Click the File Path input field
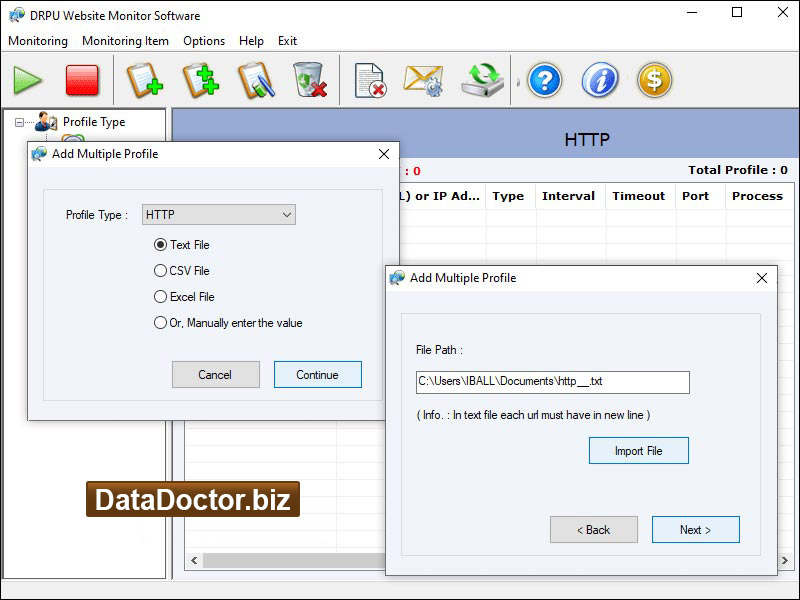The width and height of the screenshot is (800, 600). click(553, 382)
